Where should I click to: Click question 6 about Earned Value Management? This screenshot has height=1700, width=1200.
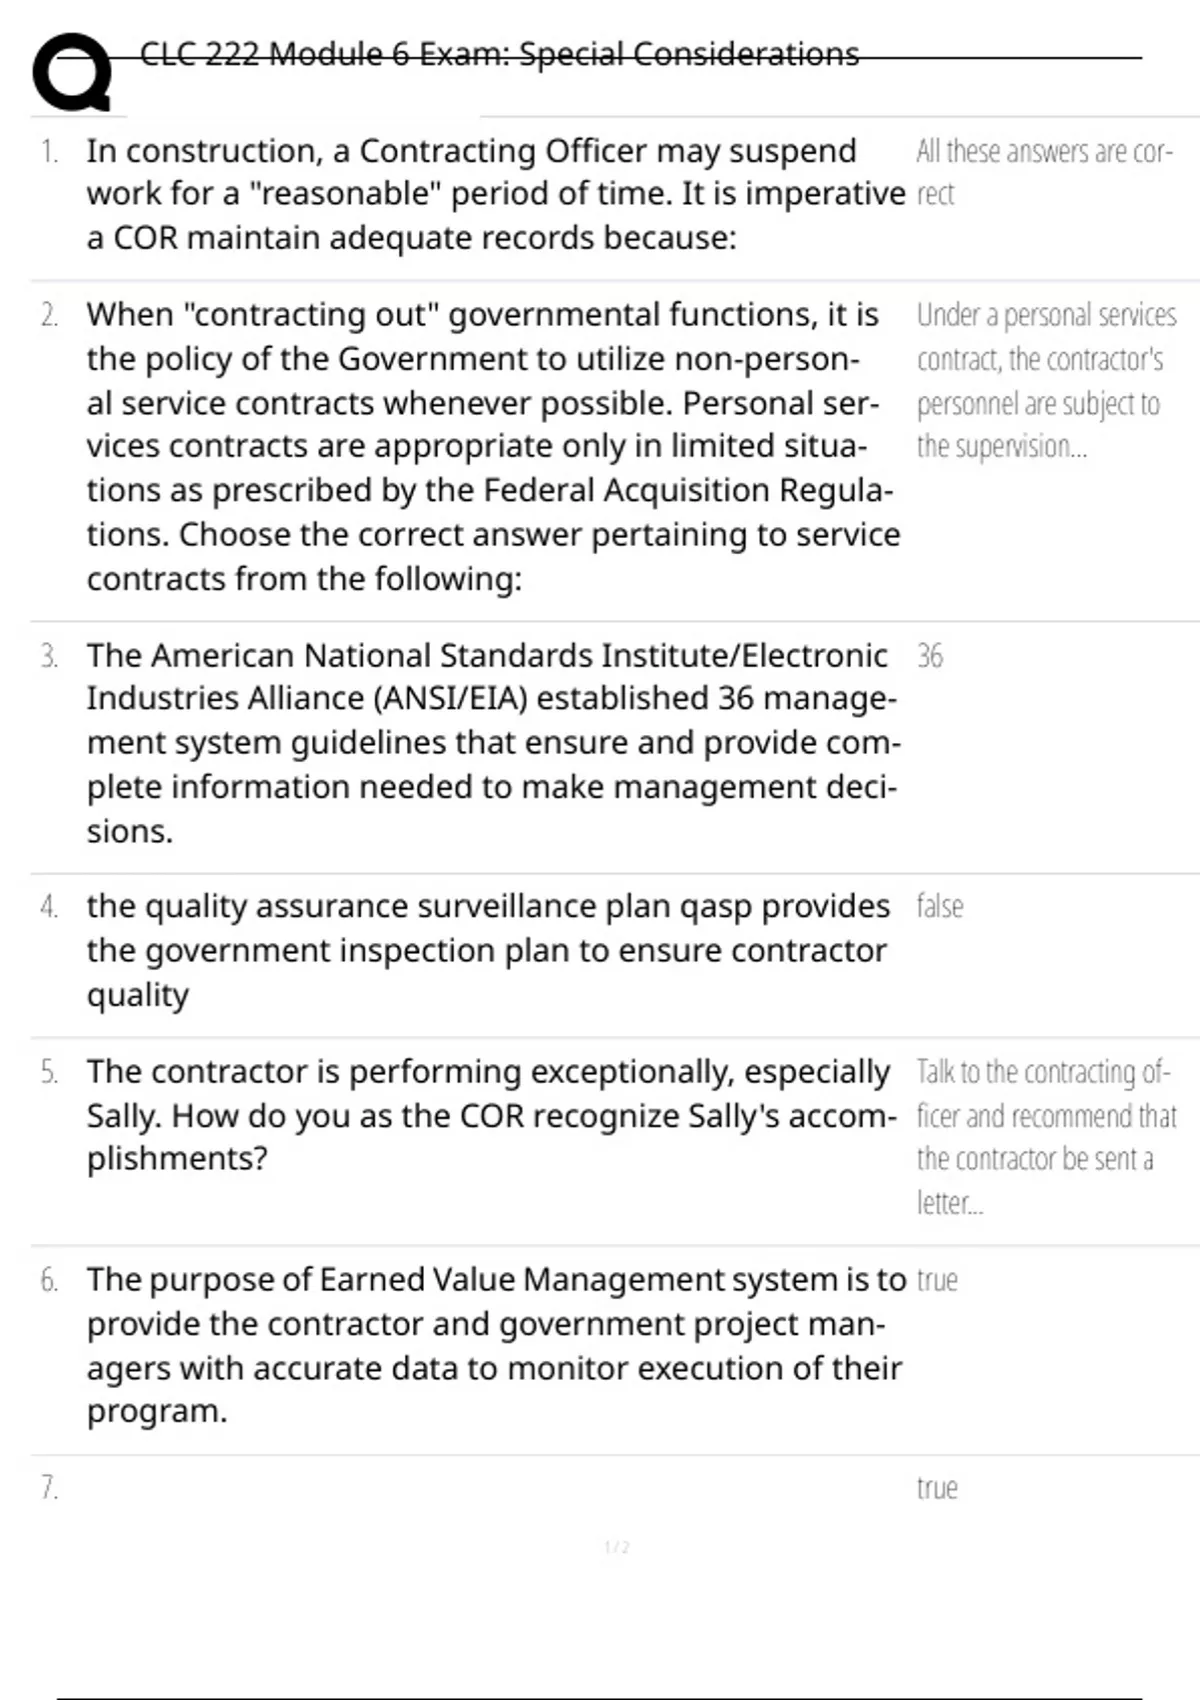click(x=496, y=1345)
